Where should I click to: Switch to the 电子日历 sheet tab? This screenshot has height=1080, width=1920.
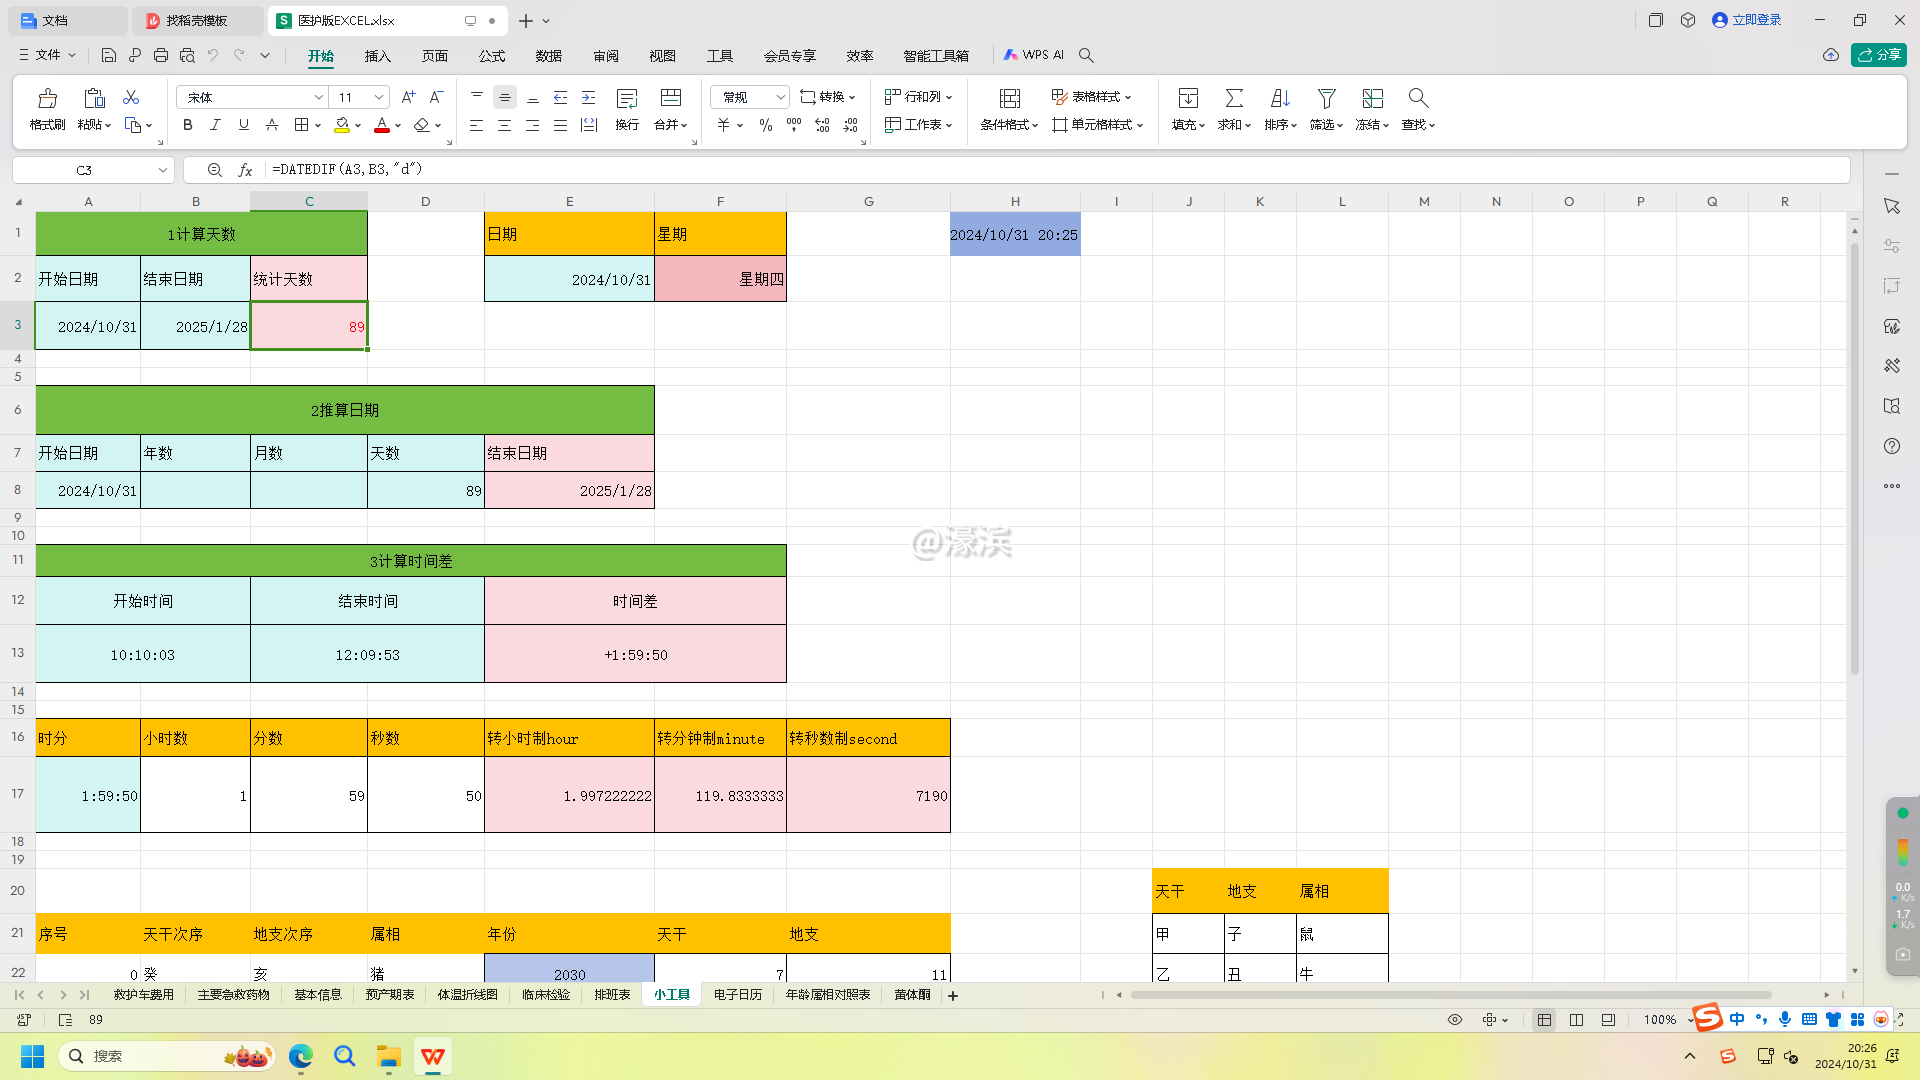(x=738, y=995)
